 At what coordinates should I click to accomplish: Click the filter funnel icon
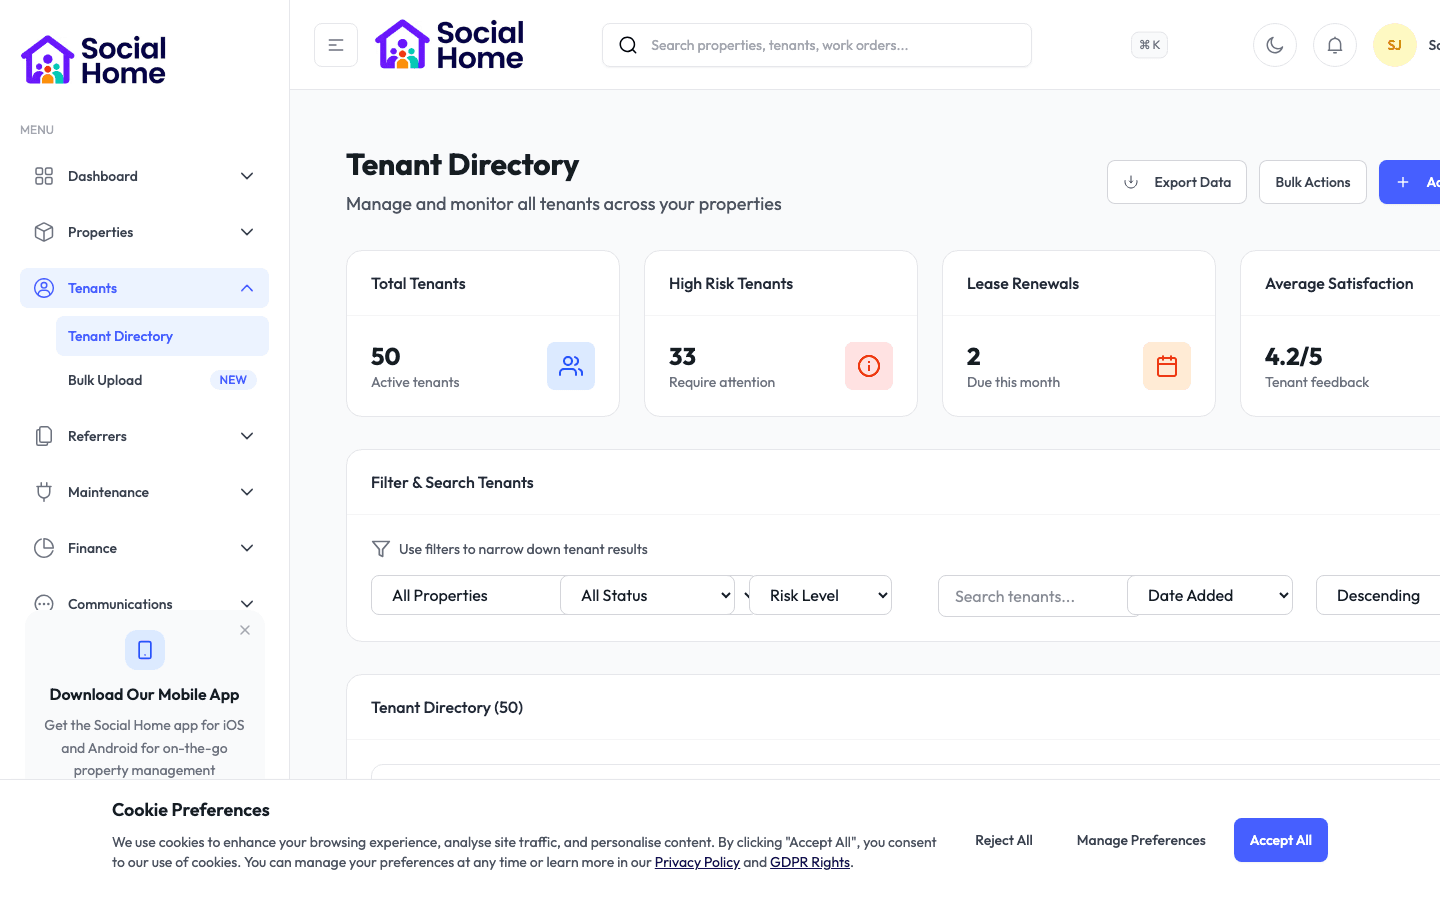point(381,549)
